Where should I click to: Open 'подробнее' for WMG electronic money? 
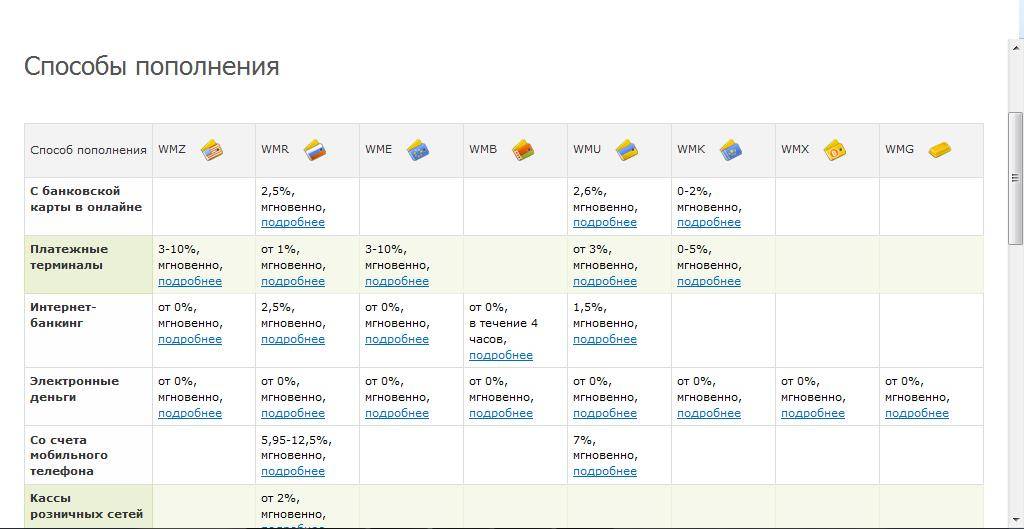(917, 413)
